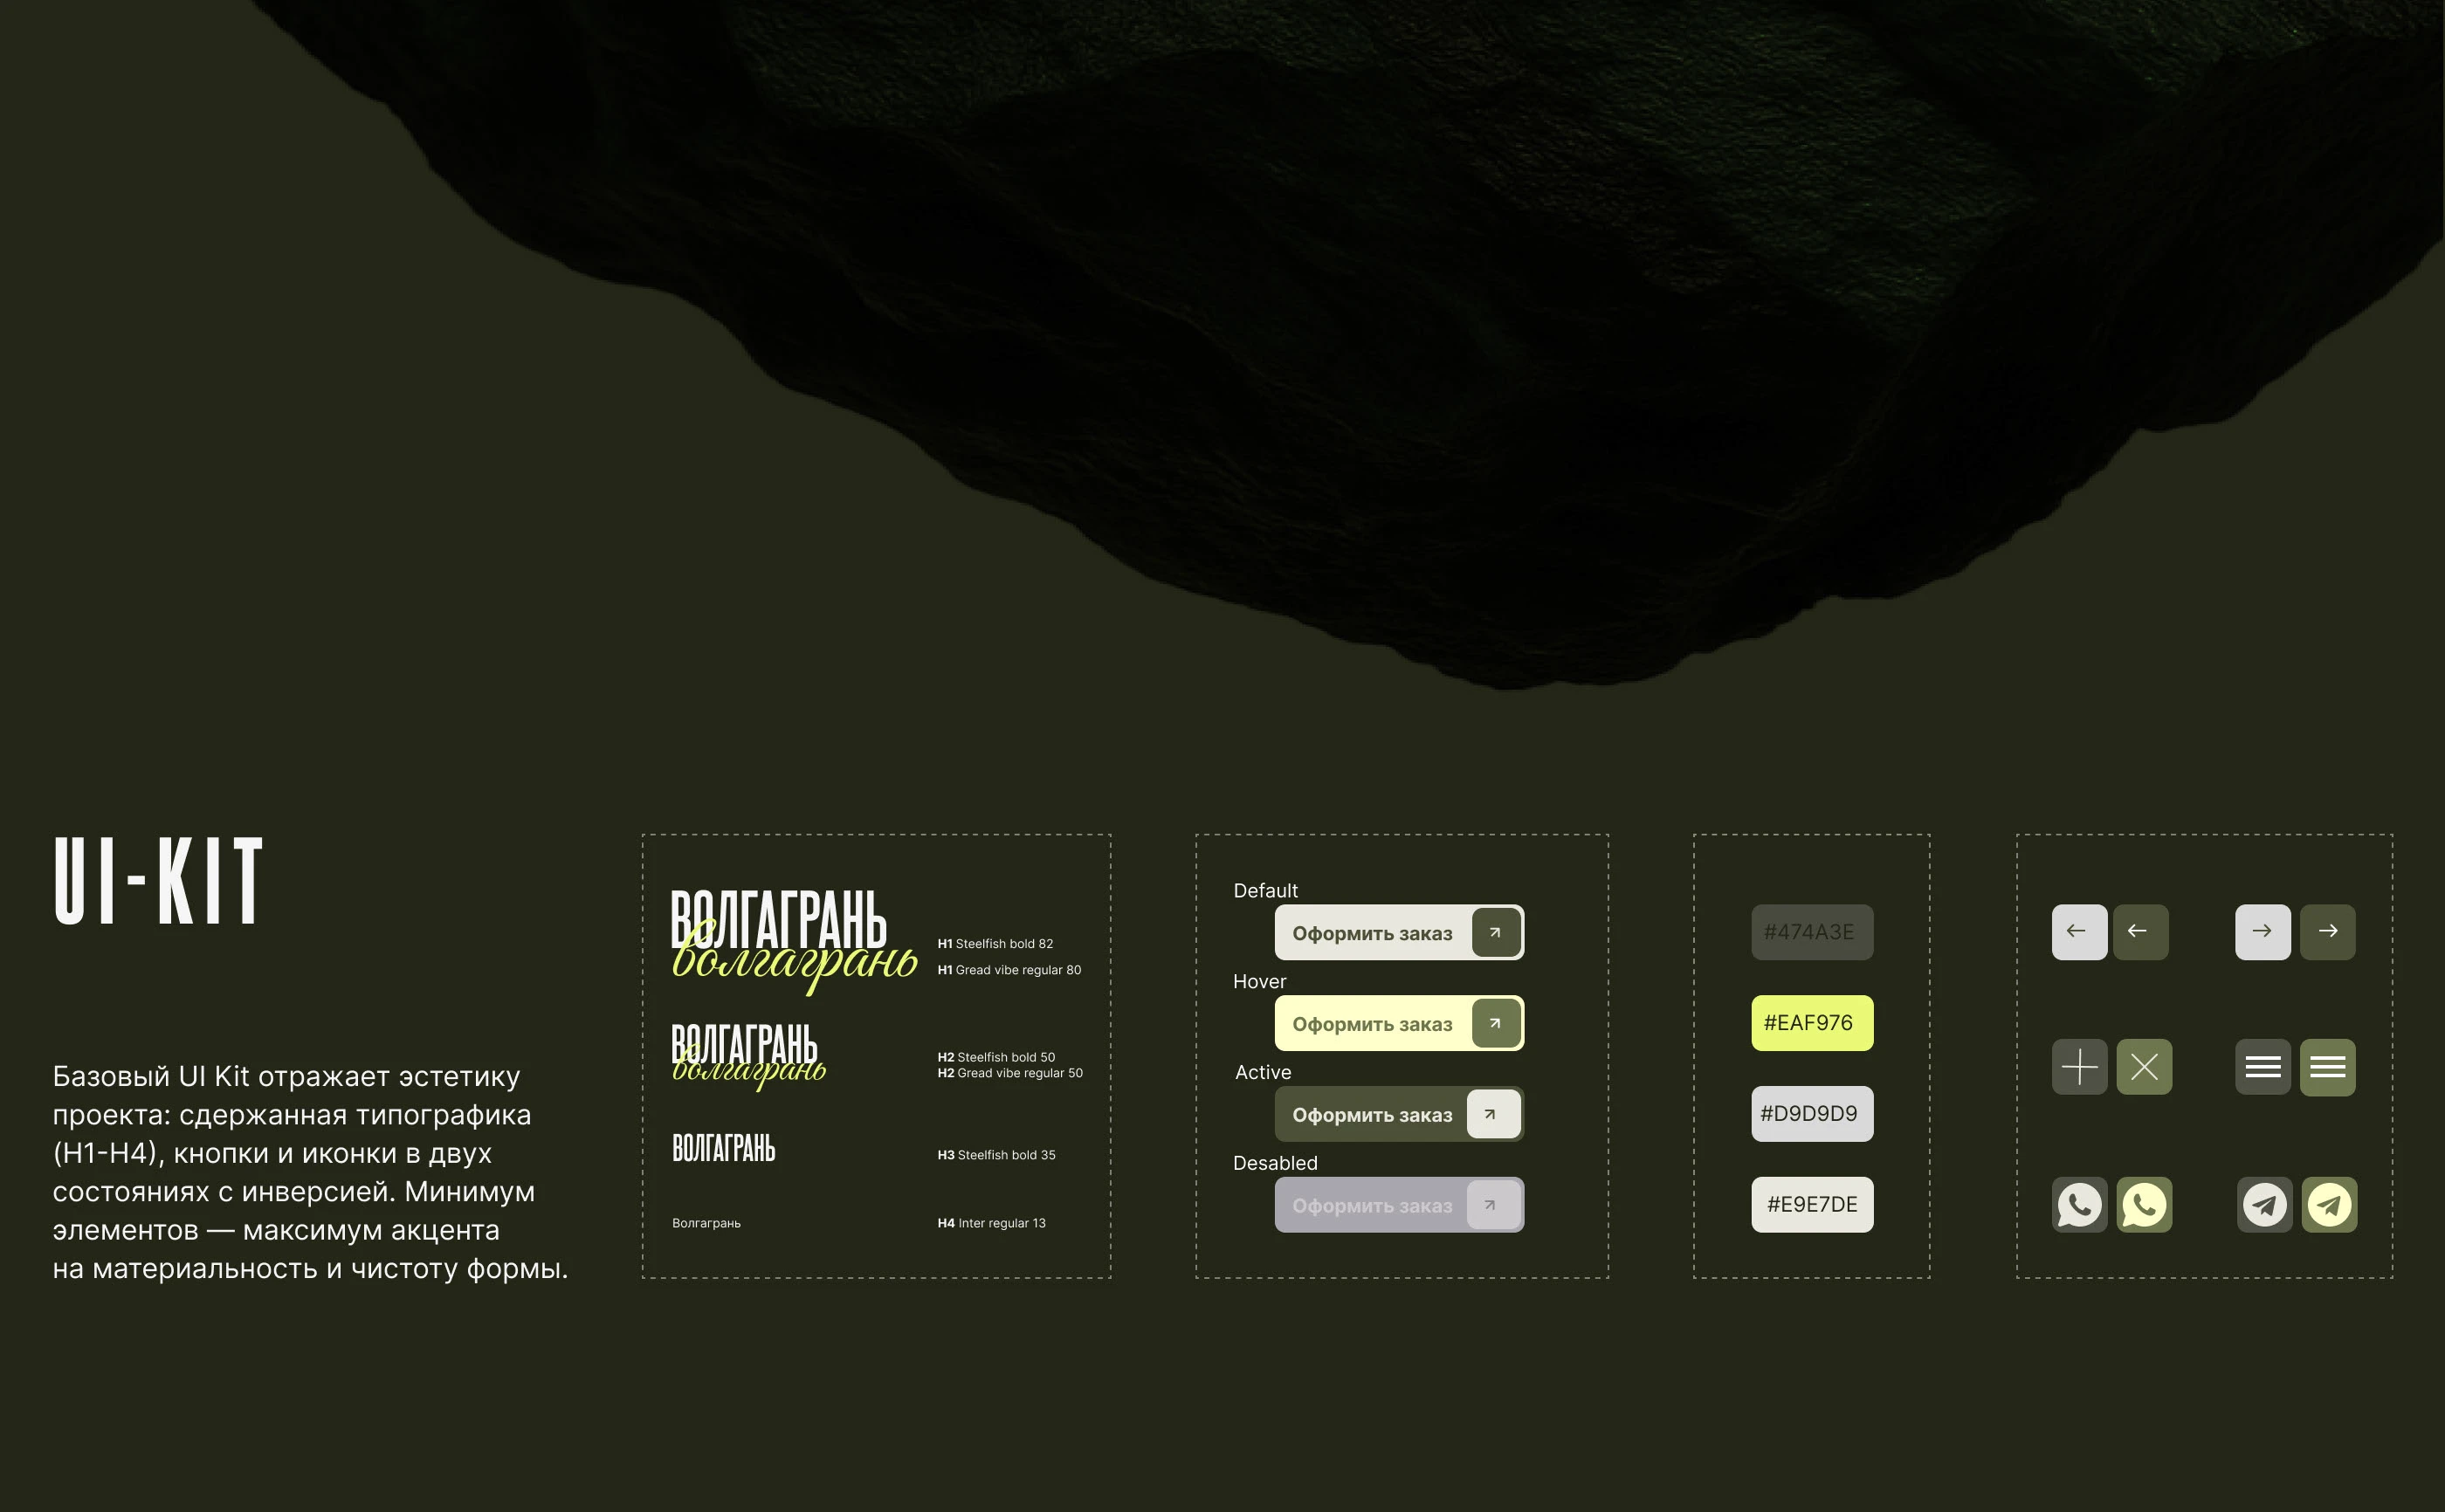Select the #EAF976 yellow color swatch
Screen dimensions: 2445x1512
pyautogui.click(x=1811, y=1023)
